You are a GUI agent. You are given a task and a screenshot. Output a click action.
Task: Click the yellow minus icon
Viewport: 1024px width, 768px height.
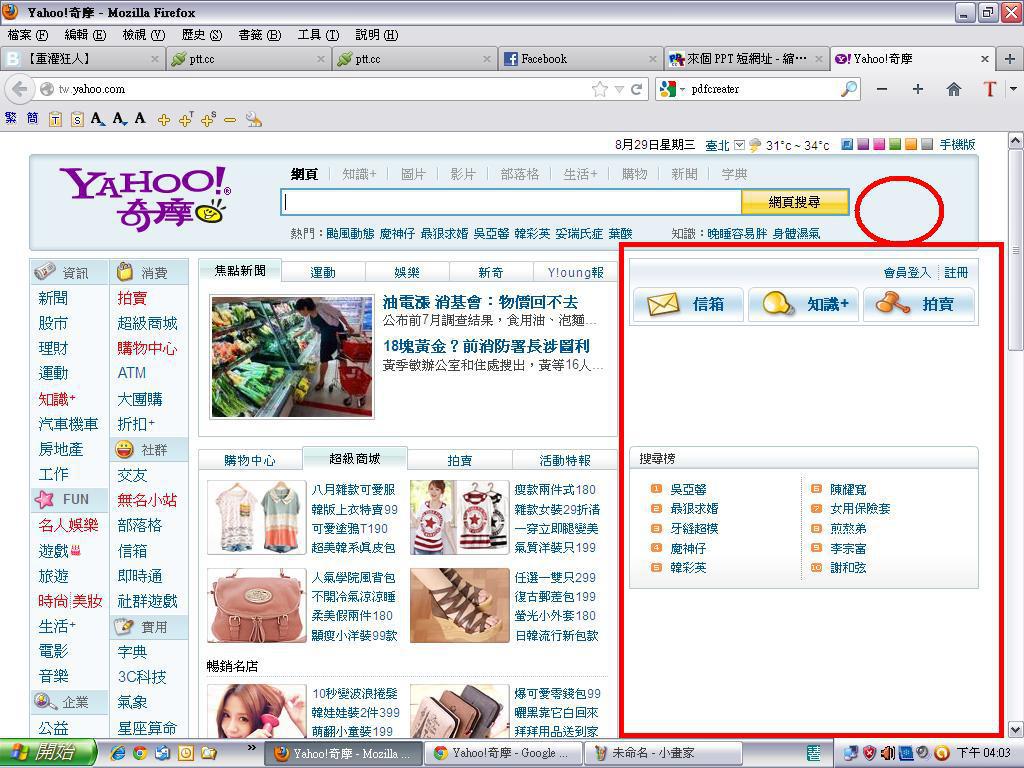click(x=230, y=120)
